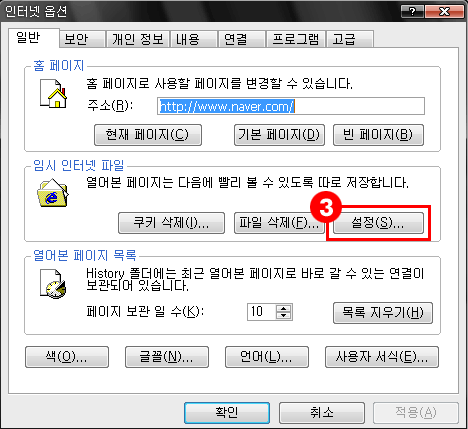Click the home page house icon

(53, 94)
